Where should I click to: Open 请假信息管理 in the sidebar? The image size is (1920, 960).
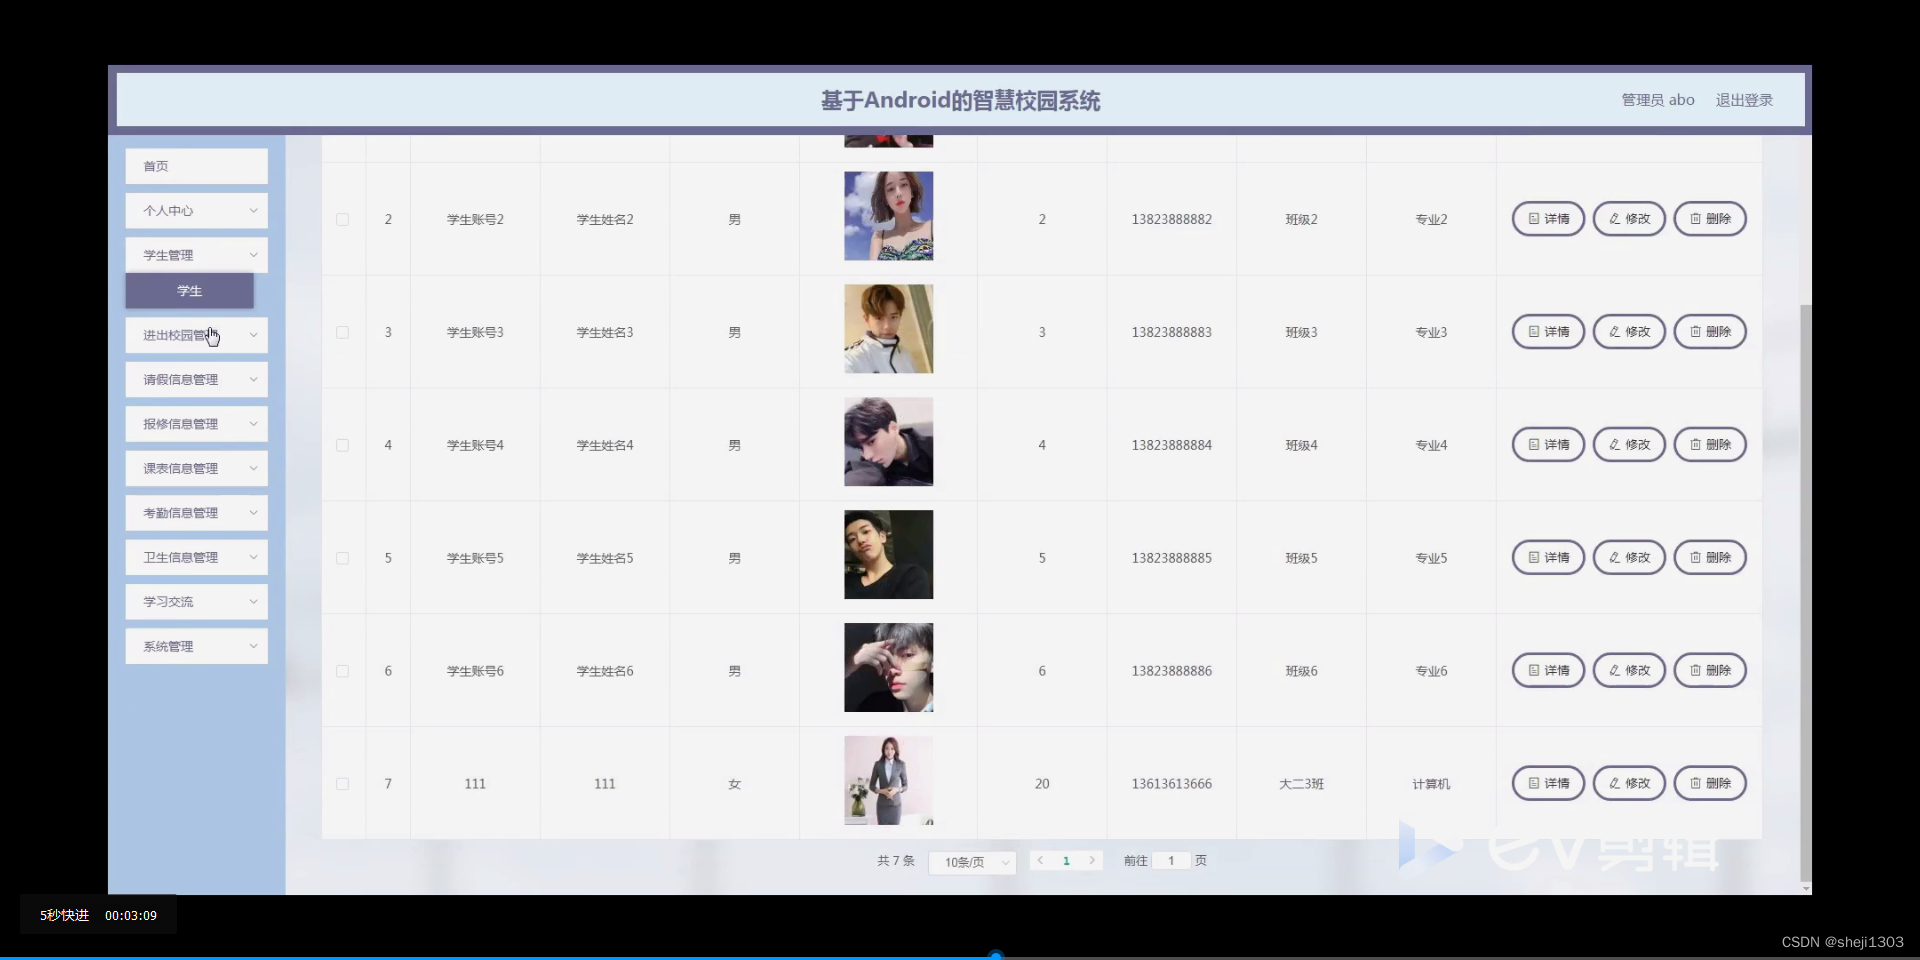[195, 379]
